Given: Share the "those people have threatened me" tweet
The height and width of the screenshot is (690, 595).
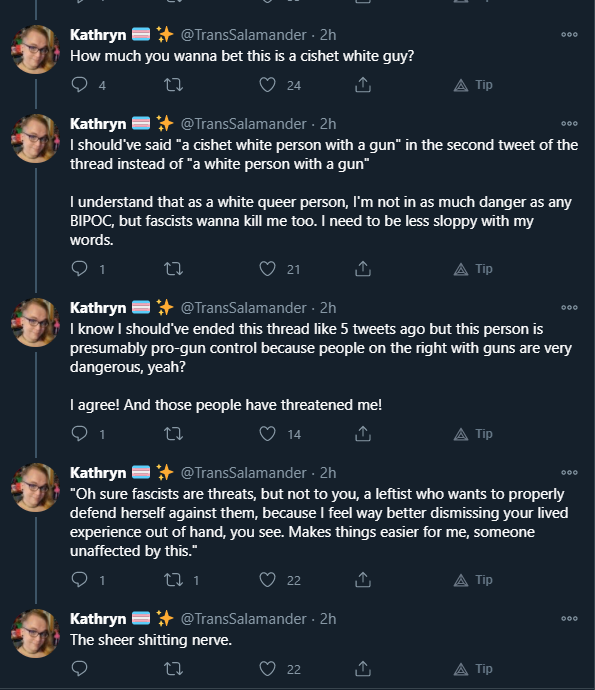Looking at the screenshot, I should tap(363, 433).
